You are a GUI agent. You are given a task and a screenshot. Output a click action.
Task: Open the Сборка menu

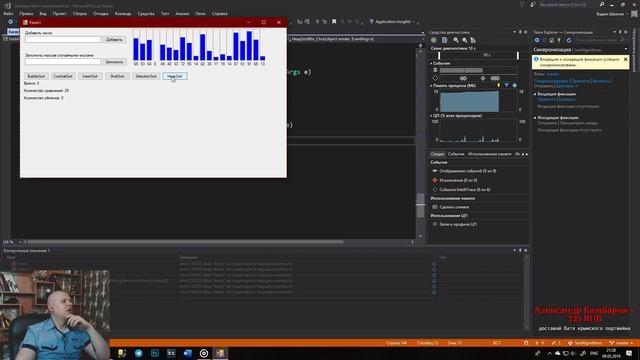[x=80, y=13]
